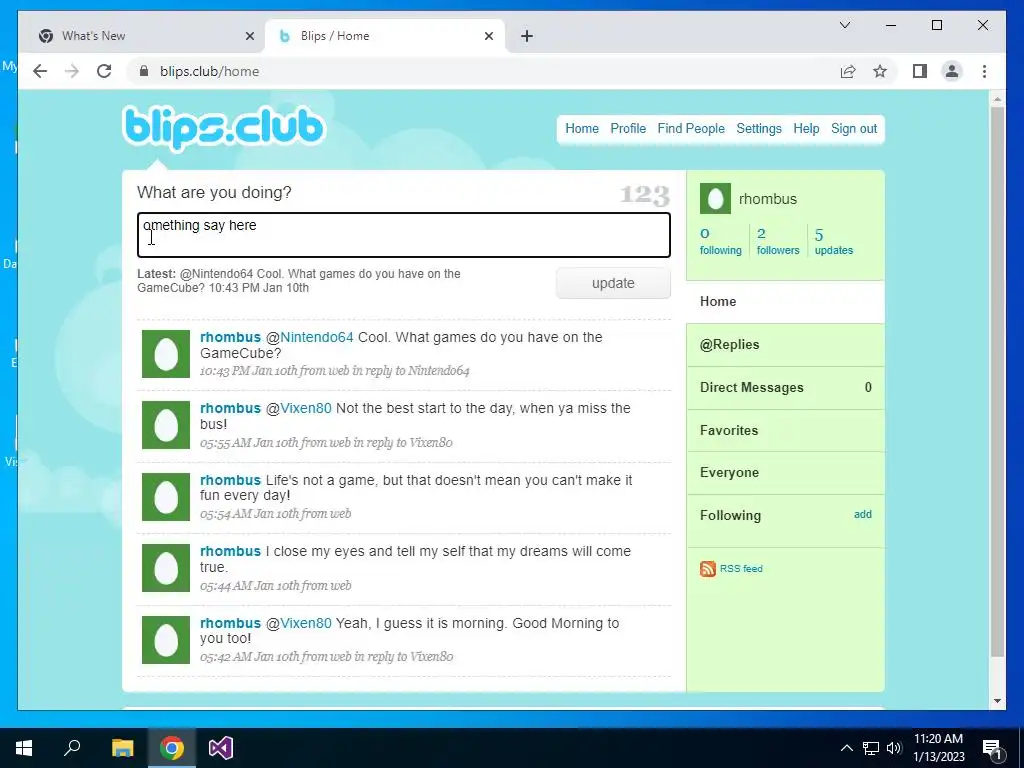Open File Explorer from the taskbar
This screenshot has width=1024, height=768.
point(122,748)
